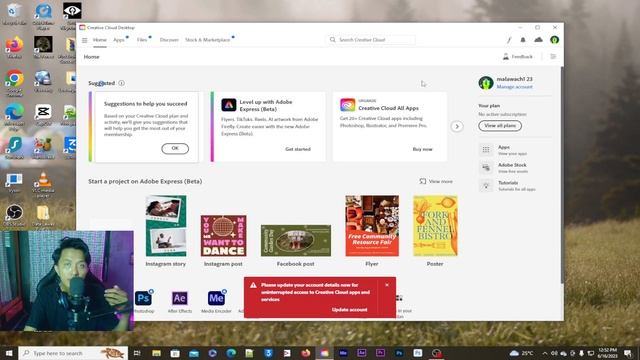The width and height of the screenshot is (640, 360).
Task: Focus the Search Creative Cloud field
Action: point(371,40)
